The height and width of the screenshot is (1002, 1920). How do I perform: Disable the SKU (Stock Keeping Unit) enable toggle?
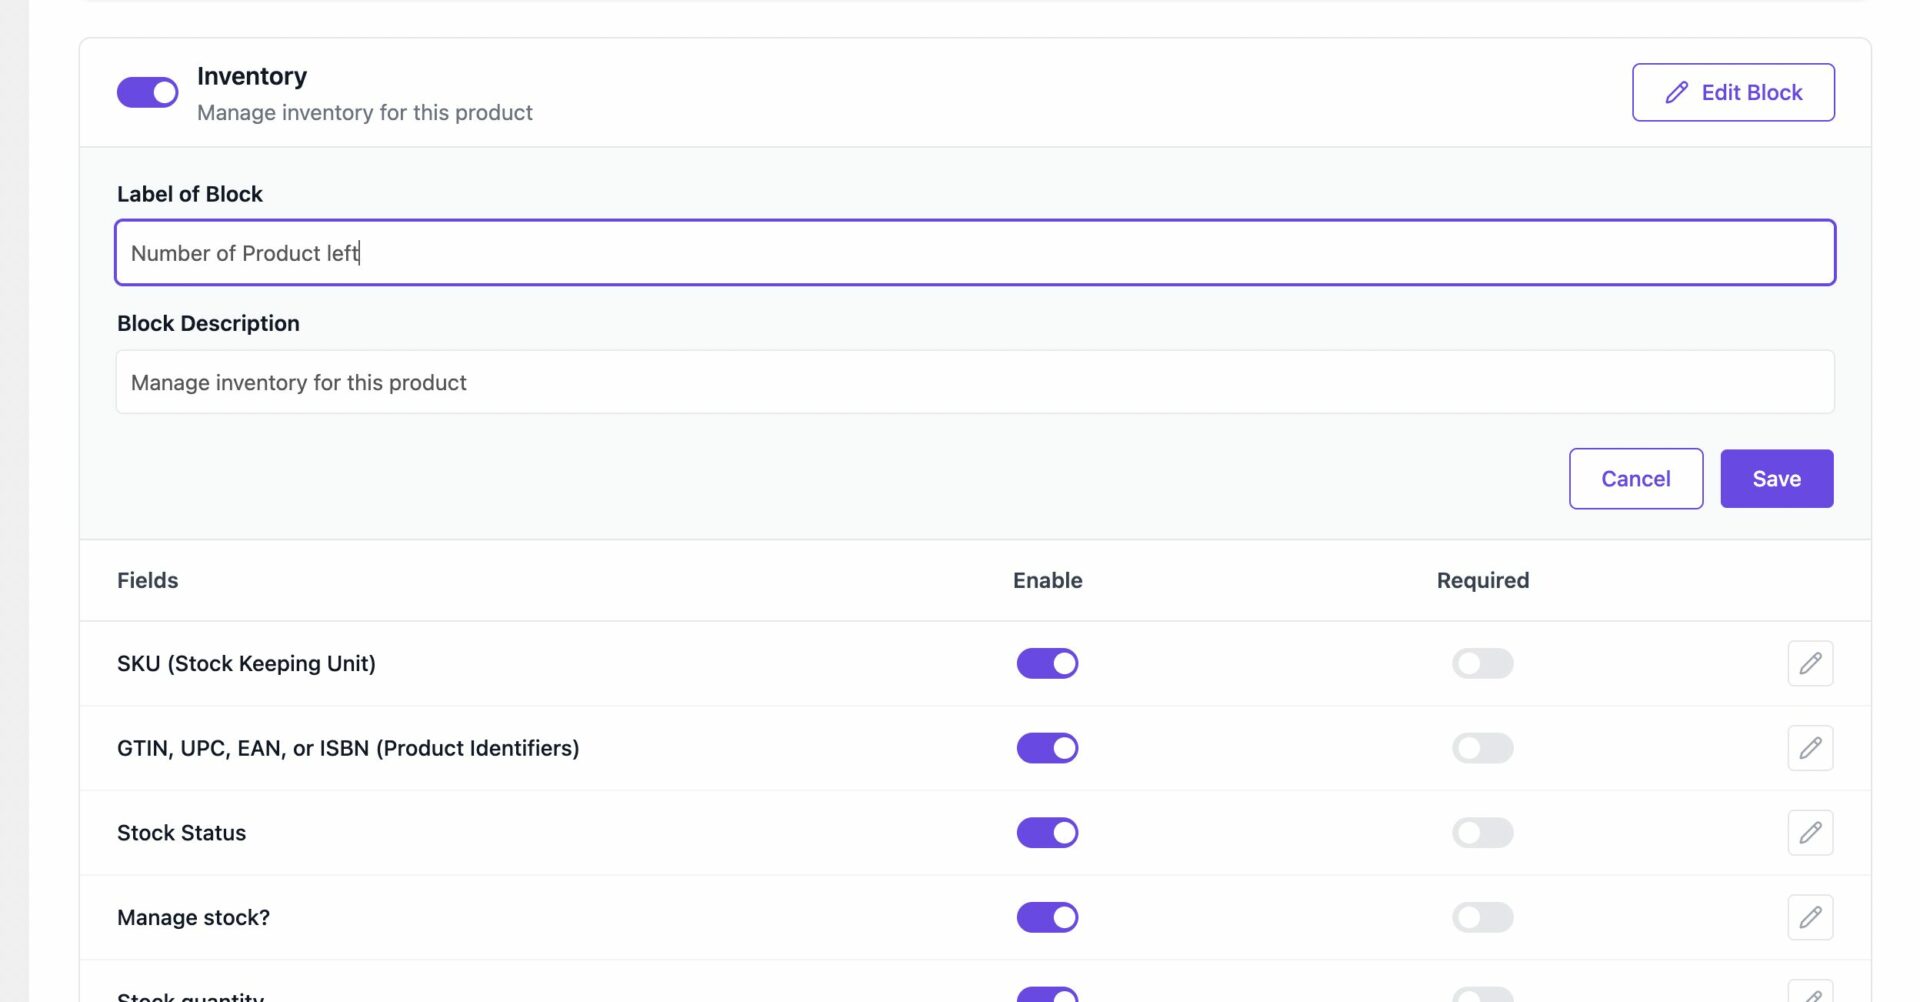(1047, 663)
